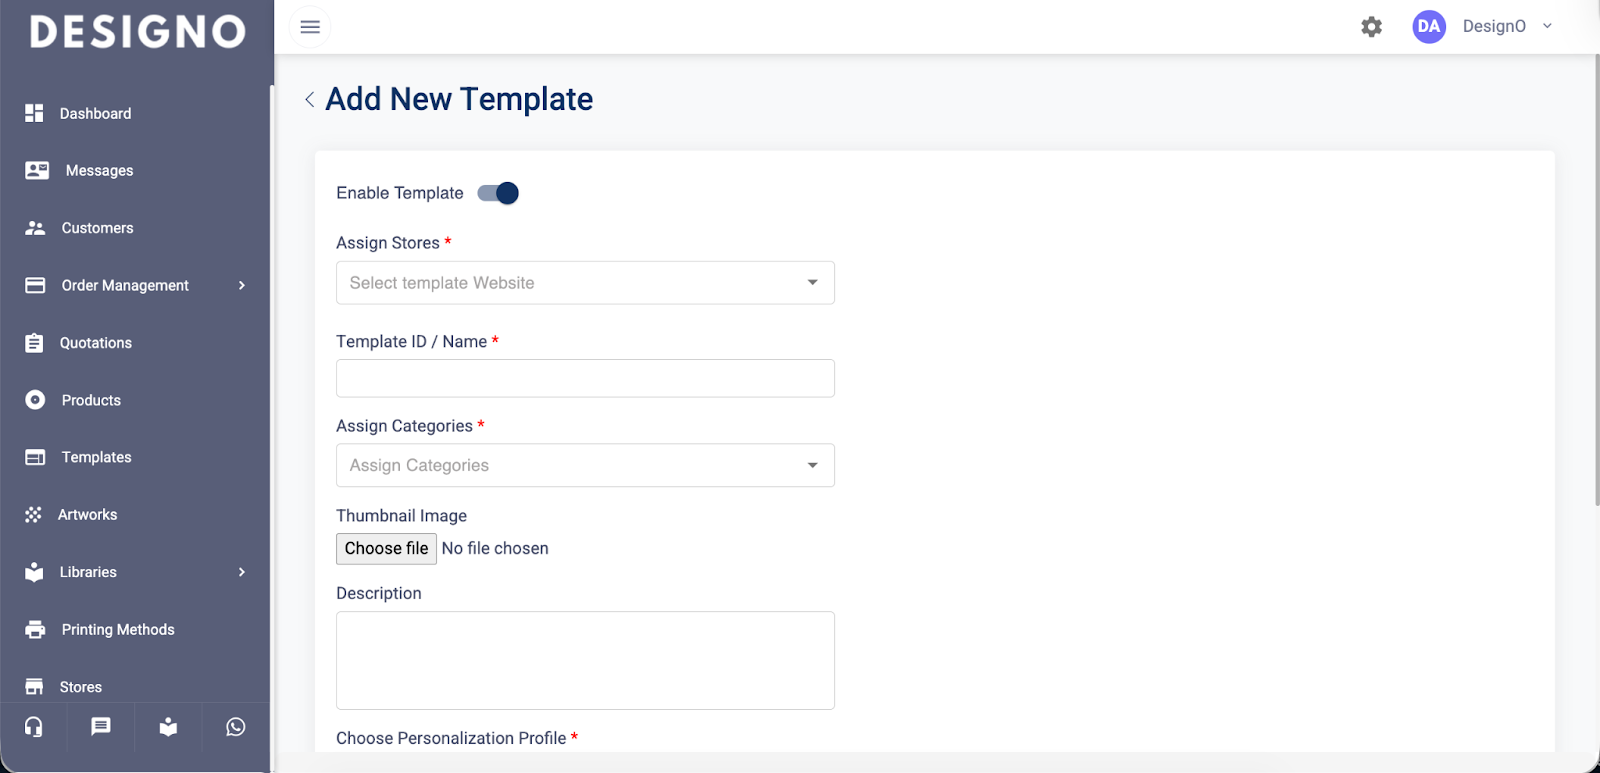
Task: Click the back arrow beside Add New Template
Action: 310,99
